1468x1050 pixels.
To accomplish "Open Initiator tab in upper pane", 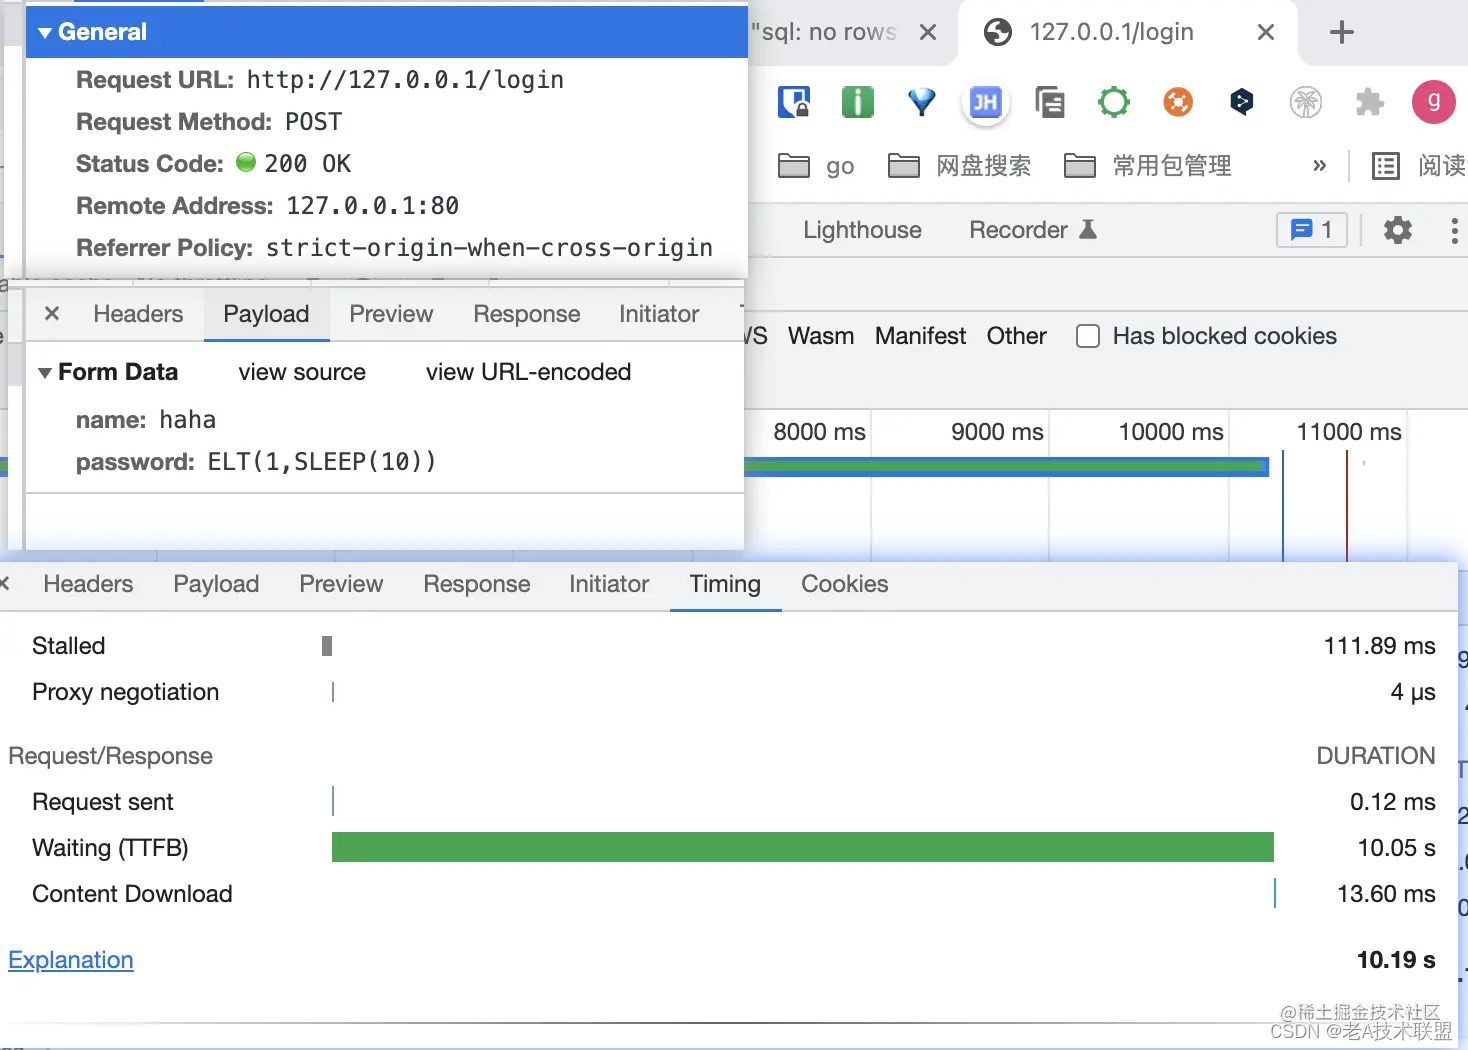I will 659,314.
